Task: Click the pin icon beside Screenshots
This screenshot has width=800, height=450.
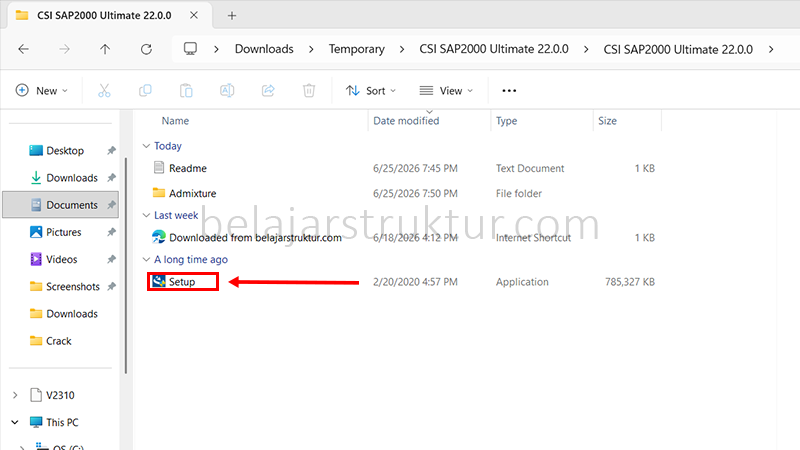Action: point(111,286)
